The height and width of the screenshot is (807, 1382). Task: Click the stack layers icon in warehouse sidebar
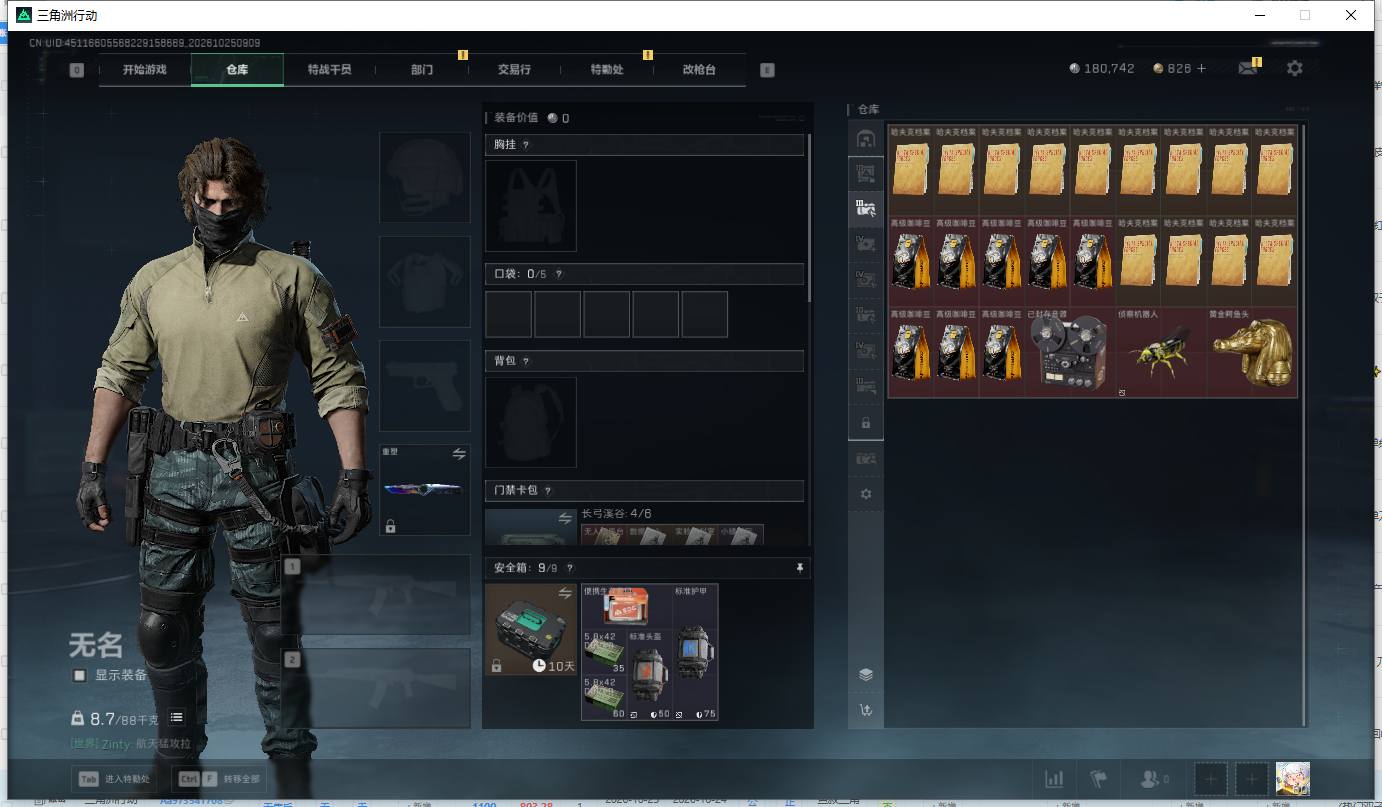point(866,674)
